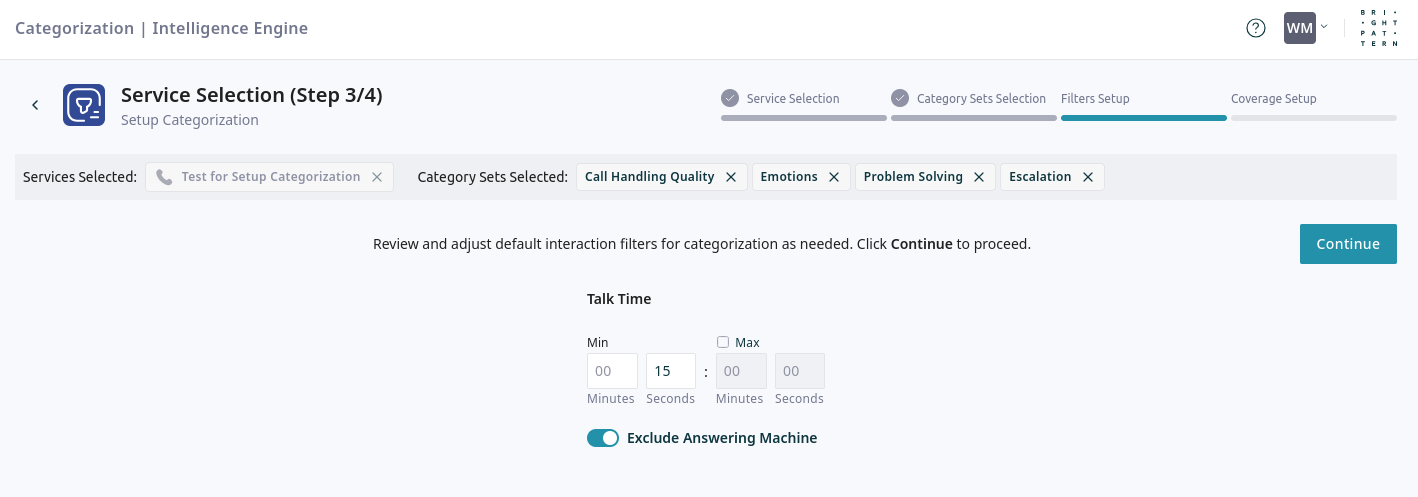Go to Category Sets Selection step
The width and height of the screenshot is (1418, 497).
tap(980, 99)
